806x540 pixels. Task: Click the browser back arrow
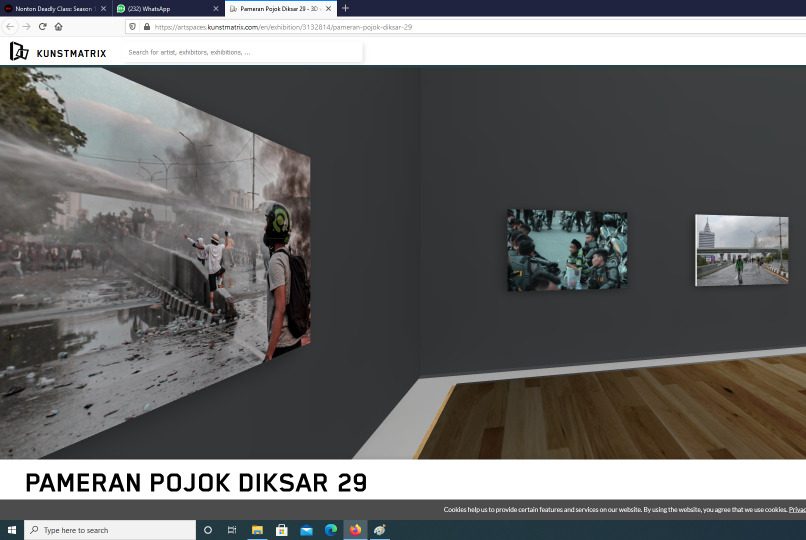tap(10, 27)
